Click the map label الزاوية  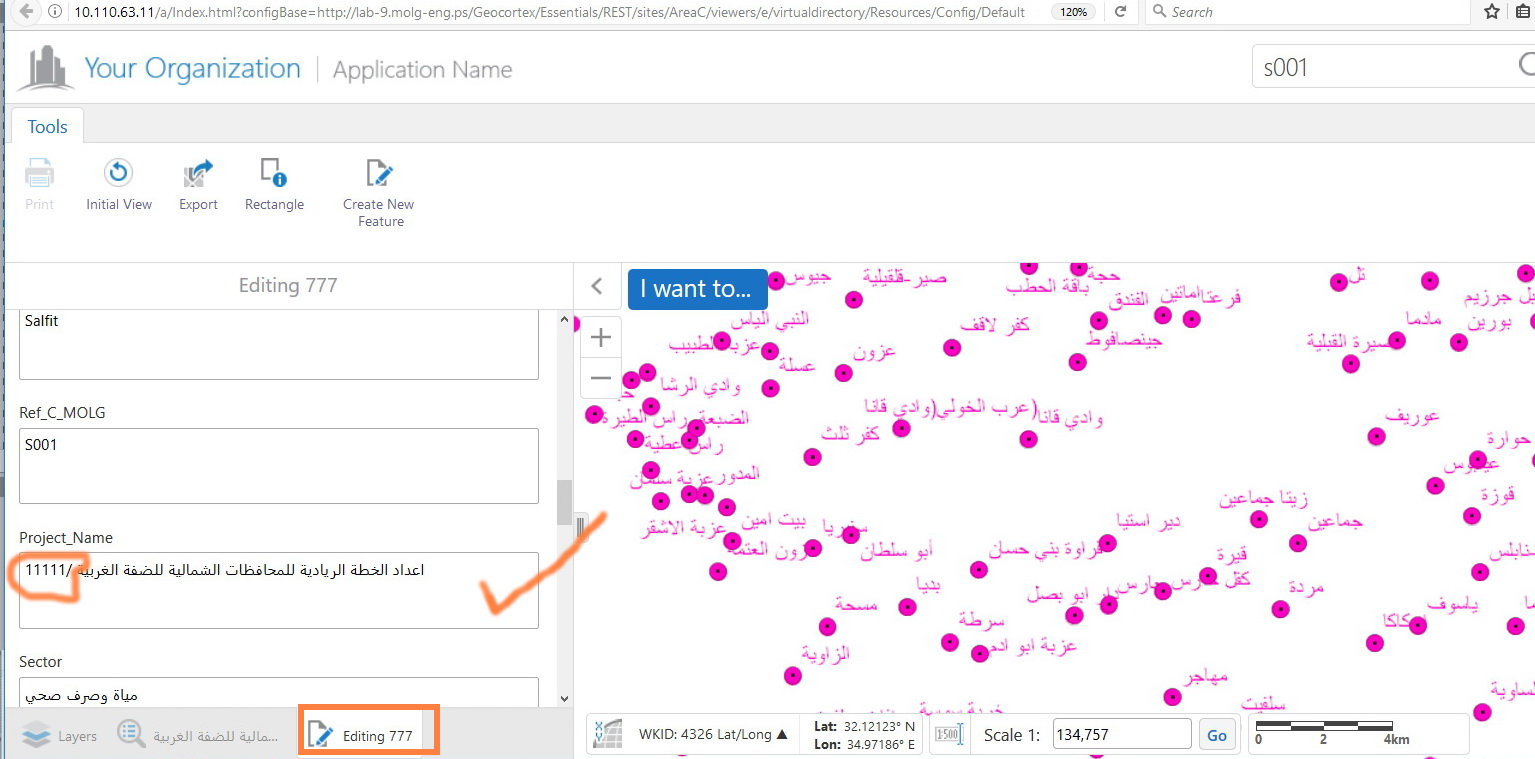[x=825, y=654]
